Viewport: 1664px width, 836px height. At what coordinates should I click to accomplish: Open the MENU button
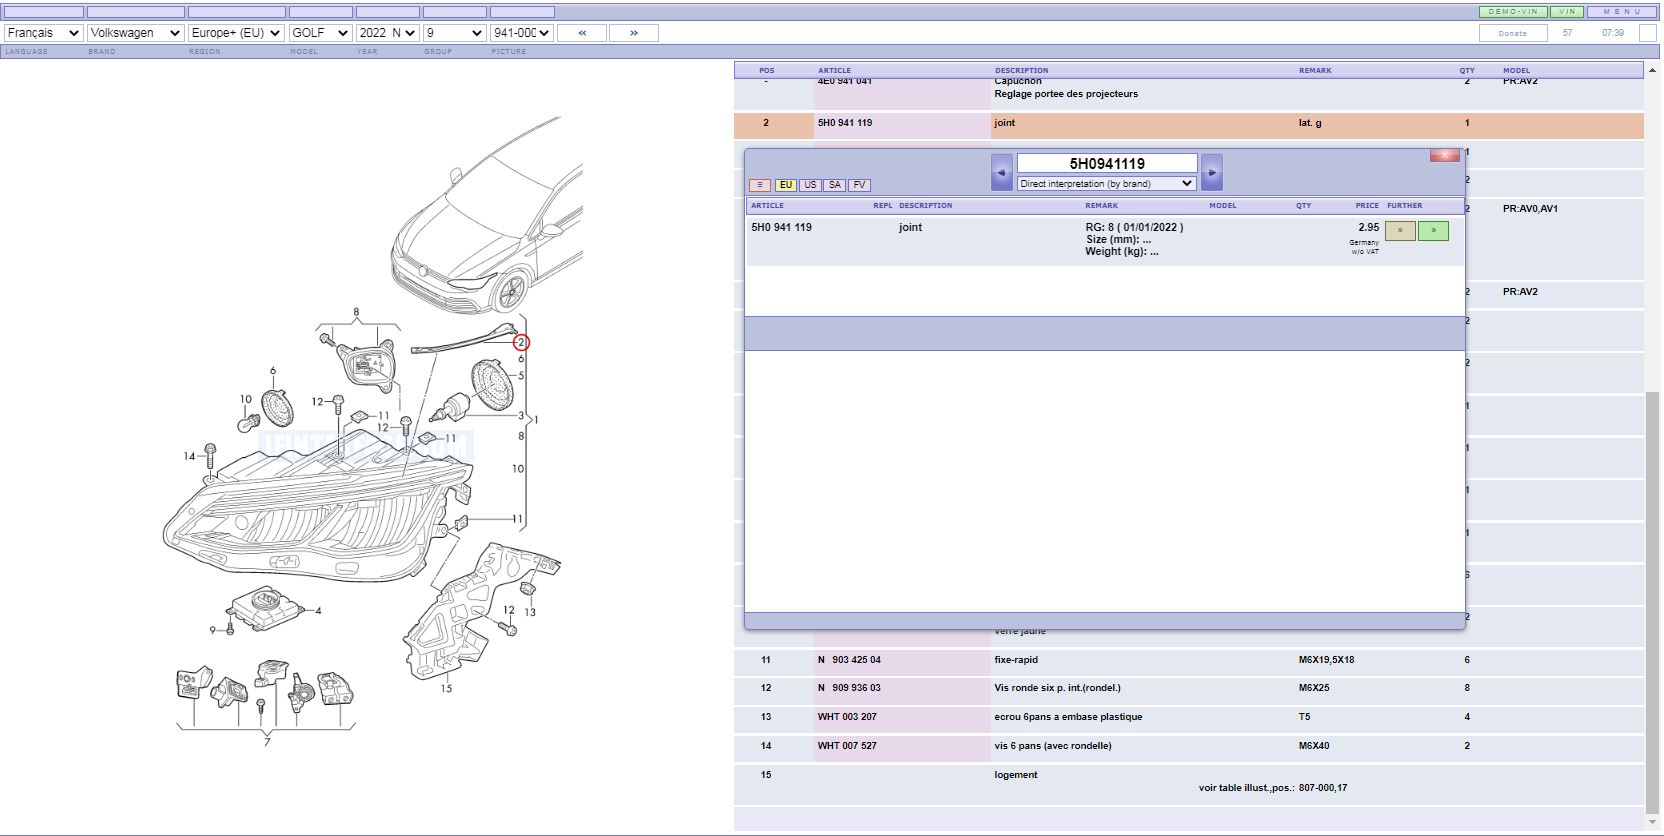pos(1622,12)
